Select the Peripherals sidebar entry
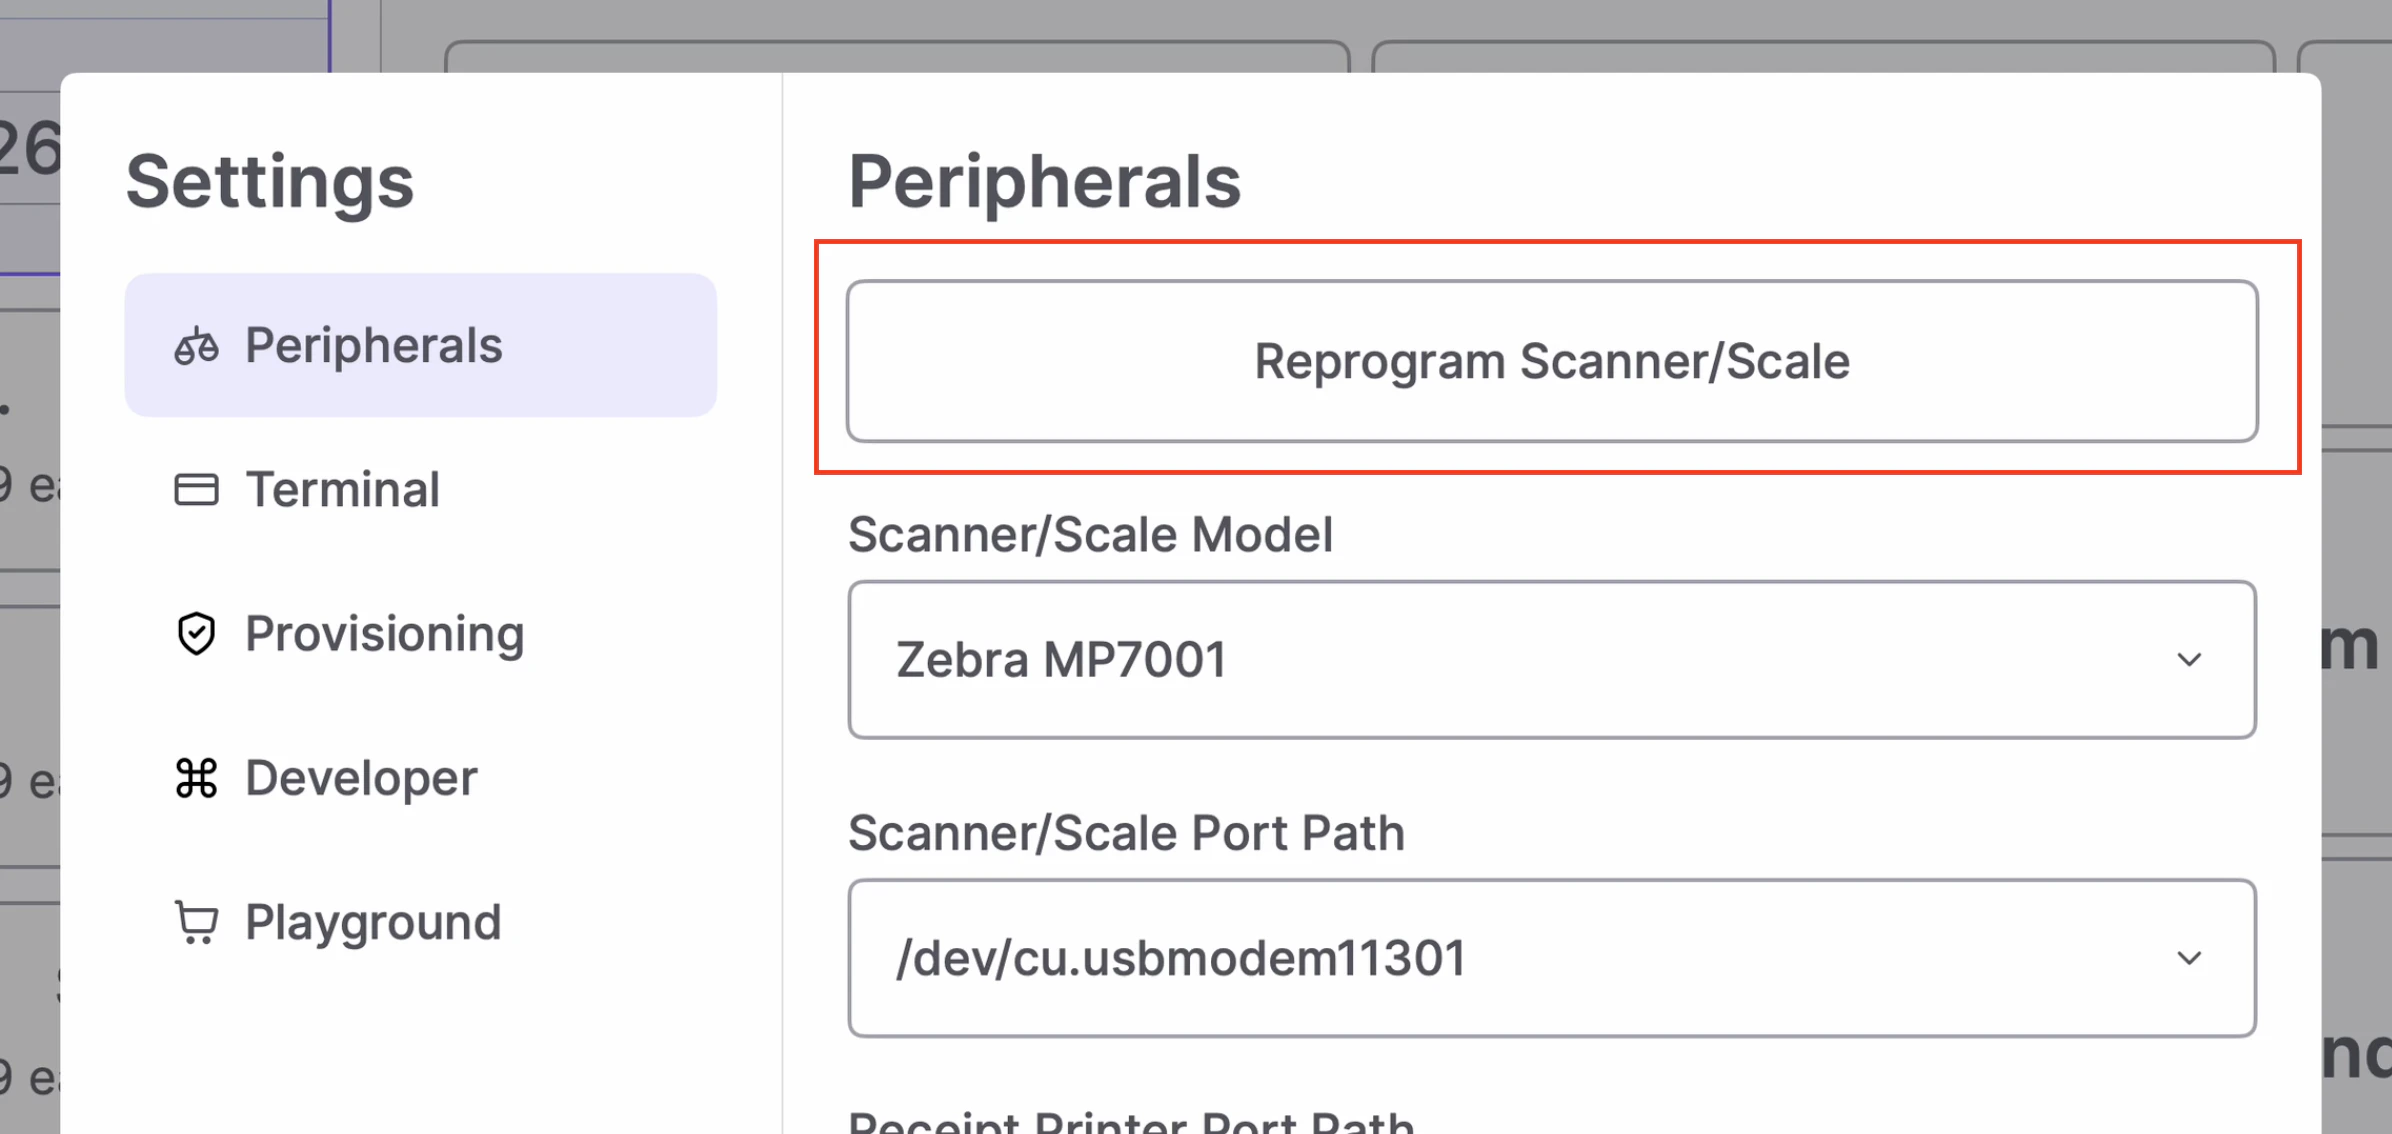This screenshot has height=1134, width=2392. pyautogui.click(x=374, y=345)
